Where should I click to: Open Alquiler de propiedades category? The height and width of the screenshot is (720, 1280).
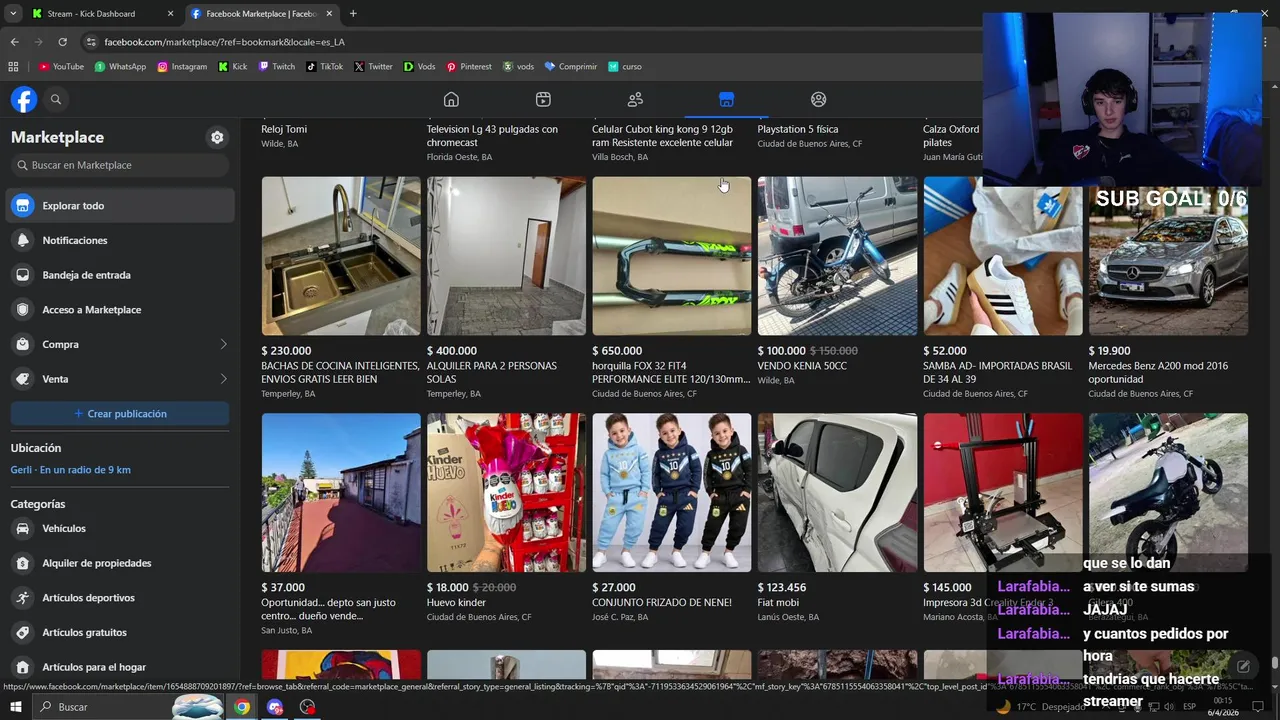(119, 563)
